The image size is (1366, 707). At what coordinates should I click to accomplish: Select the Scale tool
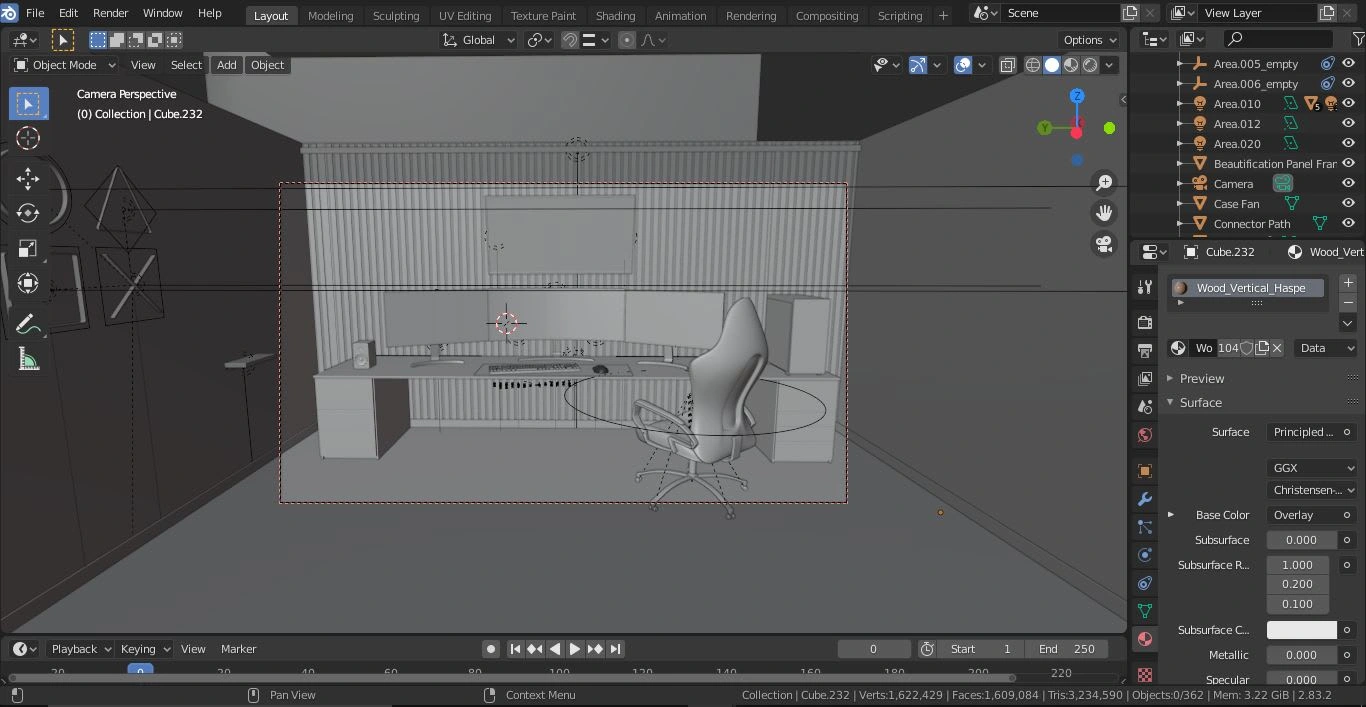(x=28, y=248)
